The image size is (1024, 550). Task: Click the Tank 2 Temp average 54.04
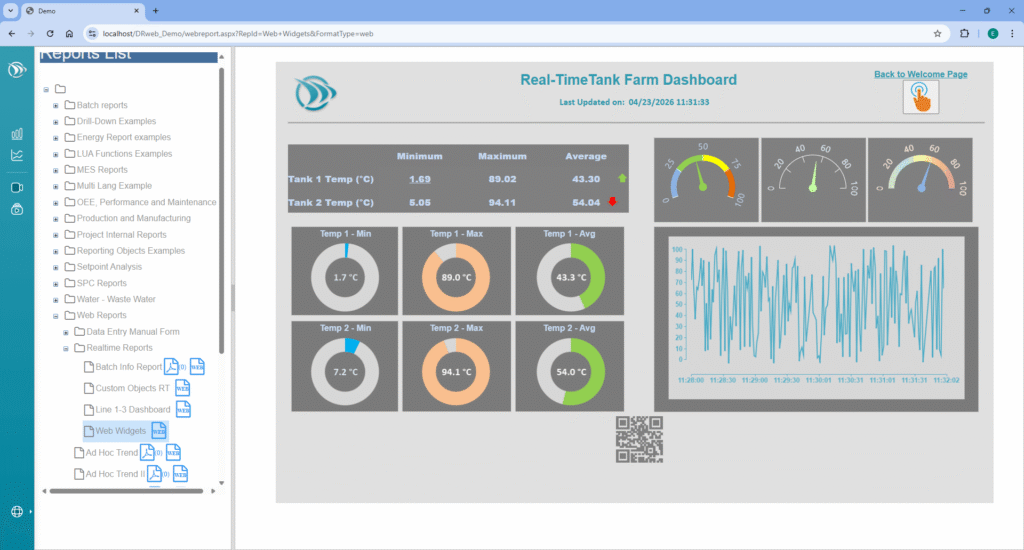pos(586,202)
